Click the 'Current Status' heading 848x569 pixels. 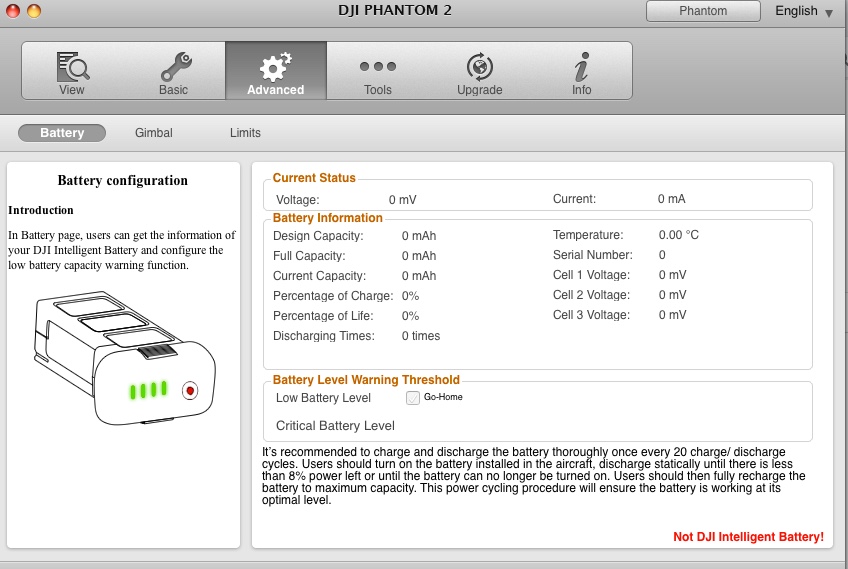314,178
